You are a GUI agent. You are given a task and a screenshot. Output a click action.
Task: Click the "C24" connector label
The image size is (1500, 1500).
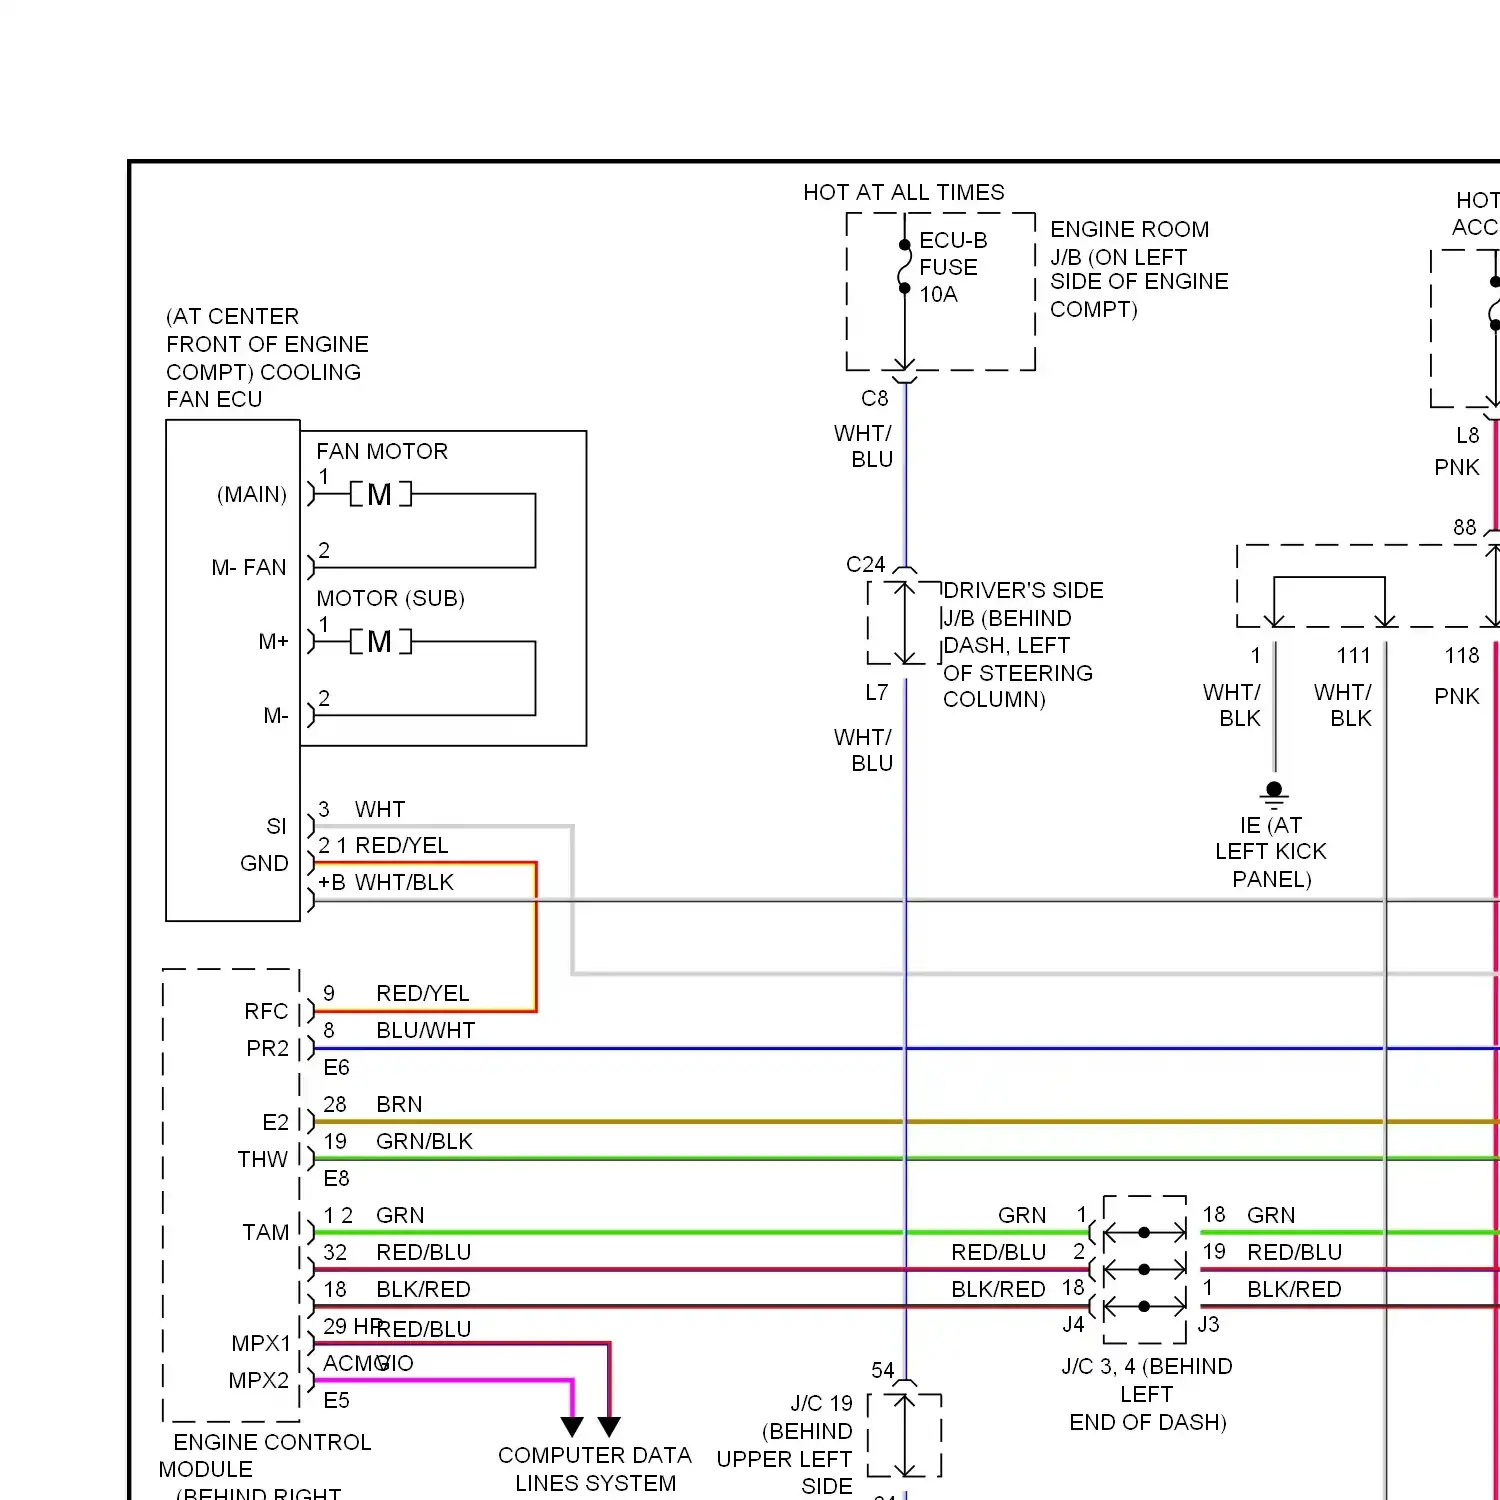(866, 564)
